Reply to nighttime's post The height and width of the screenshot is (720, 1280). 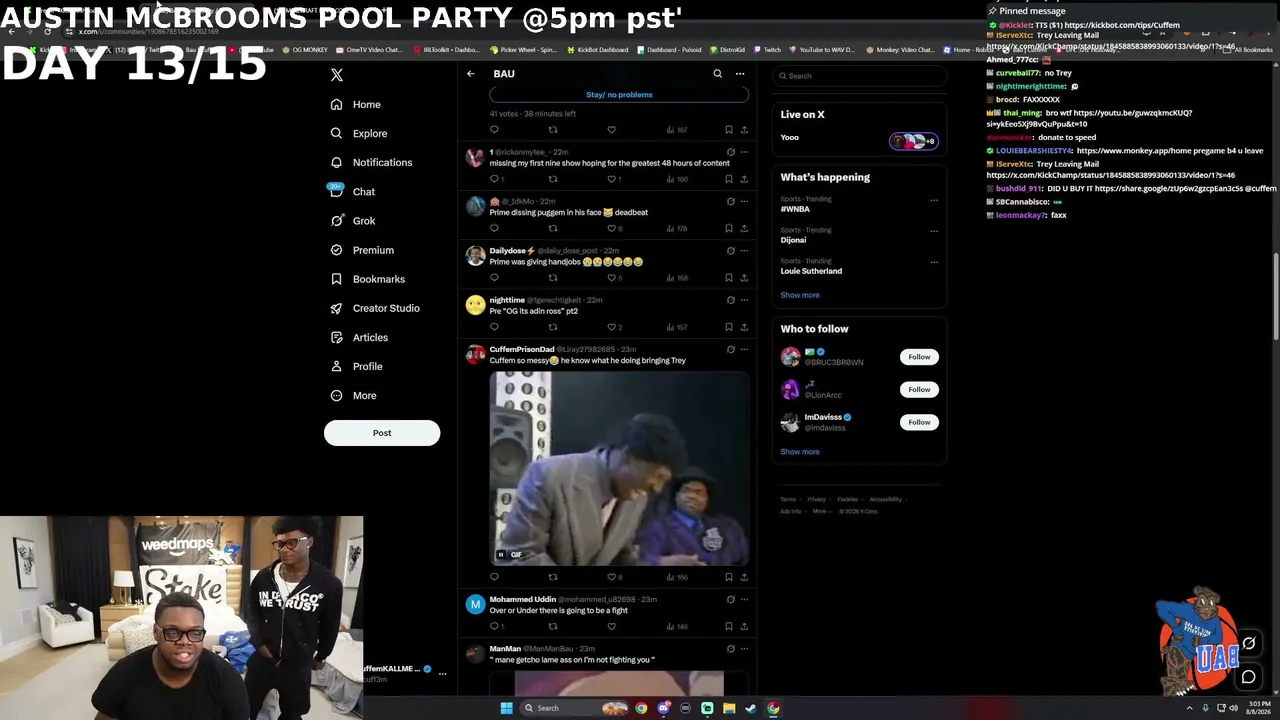(494, 327)
